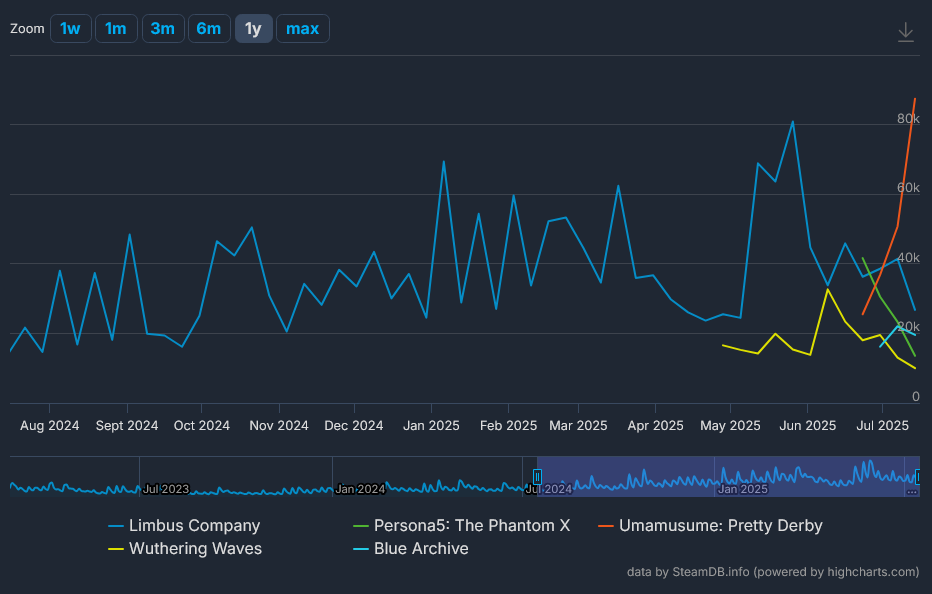Click the May 2025 axis label
This screenshot has height=594, width=932.
(x=731, y=426)
